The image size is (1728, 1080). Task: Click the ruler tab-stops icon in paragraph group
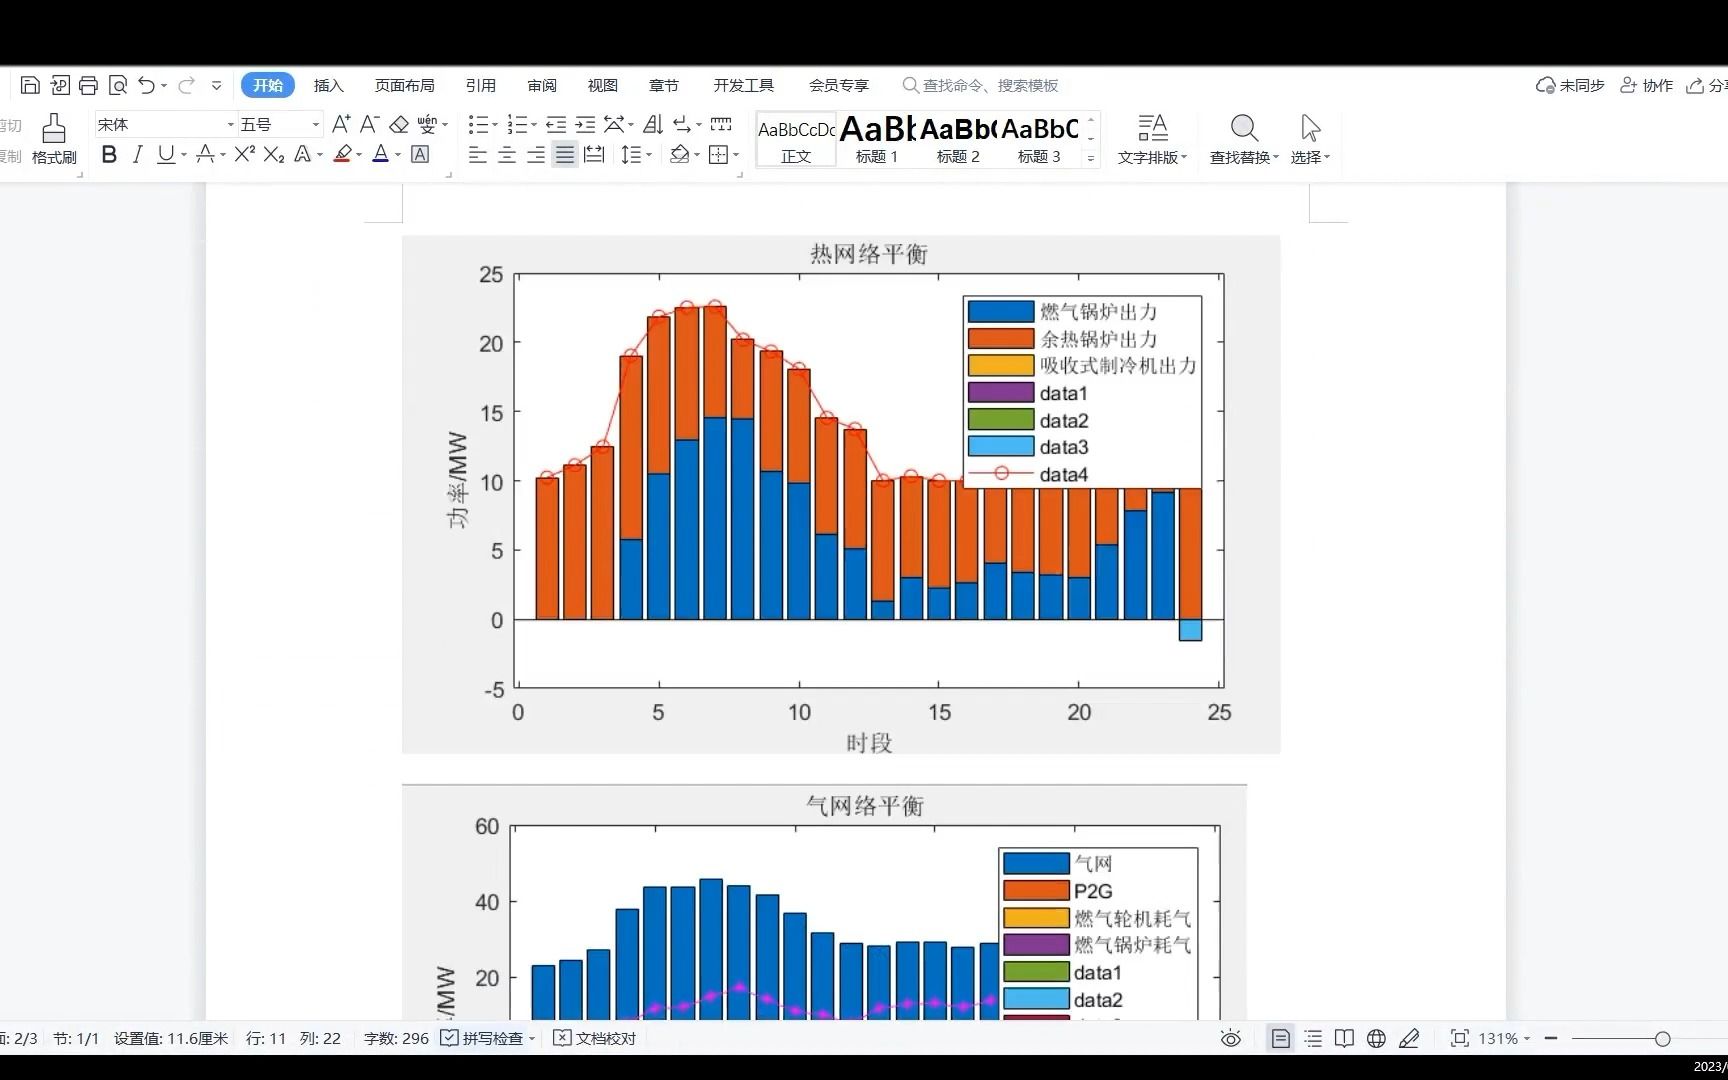click(721, 124)
